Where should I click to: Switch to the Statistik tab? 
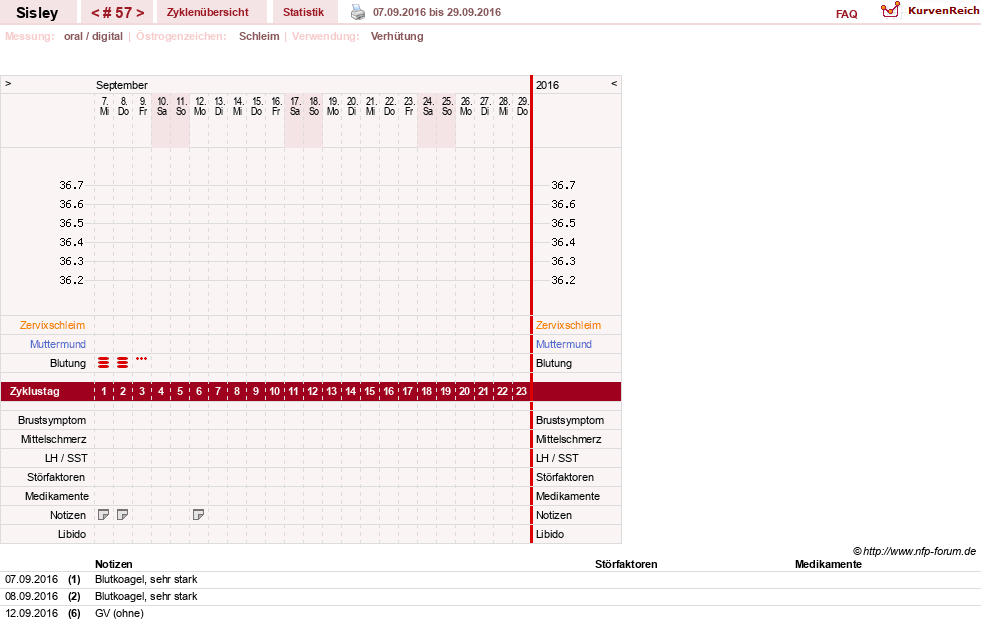pyautogui.click(x=303, y=12)
